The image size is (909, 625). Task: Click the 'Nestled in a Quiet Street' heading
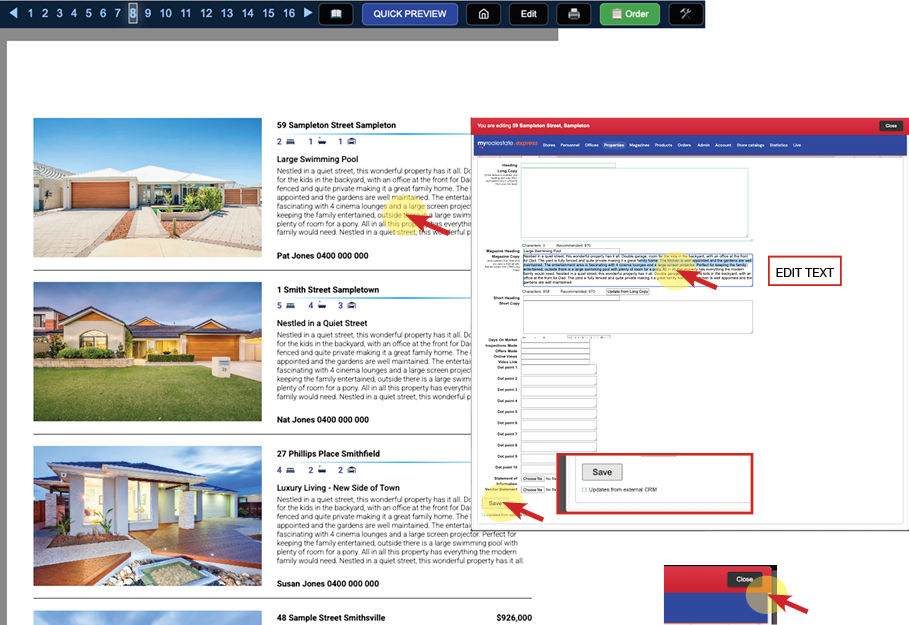click(322, 323)
